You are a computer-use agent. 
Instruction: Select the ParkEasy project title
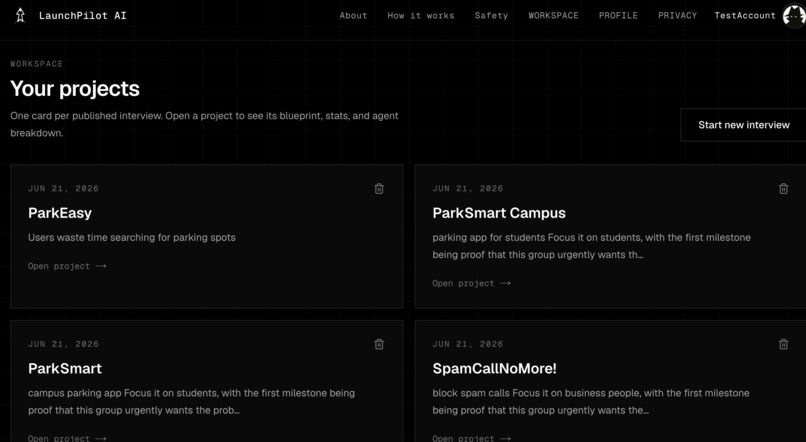click(60, 213)
